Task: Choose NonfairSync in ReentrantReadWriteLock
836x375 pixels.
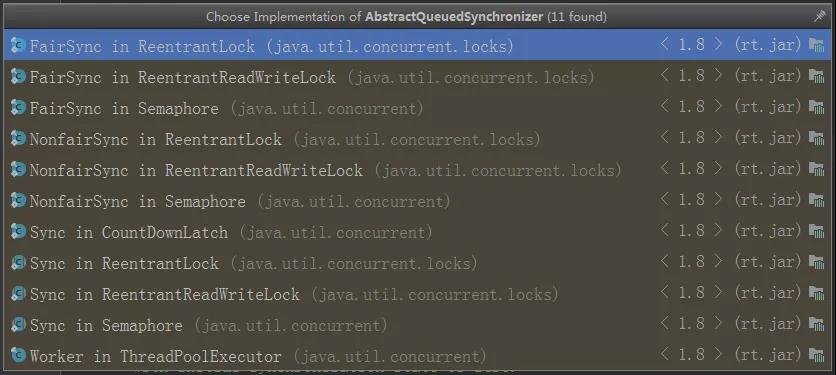Action: click(417, 169)
